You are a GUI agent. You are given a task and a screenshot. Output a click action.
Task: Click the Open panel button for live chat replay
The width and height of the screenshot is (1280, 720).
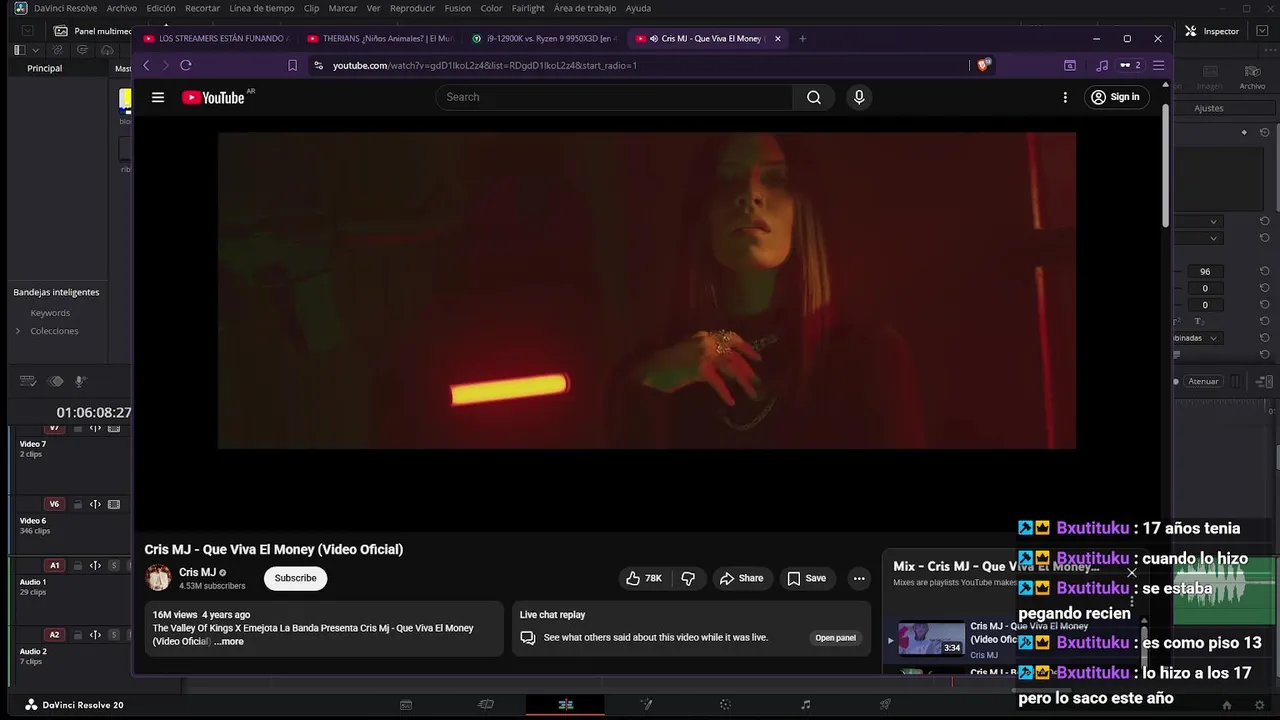pyautogui.click(x=835, y=638)
